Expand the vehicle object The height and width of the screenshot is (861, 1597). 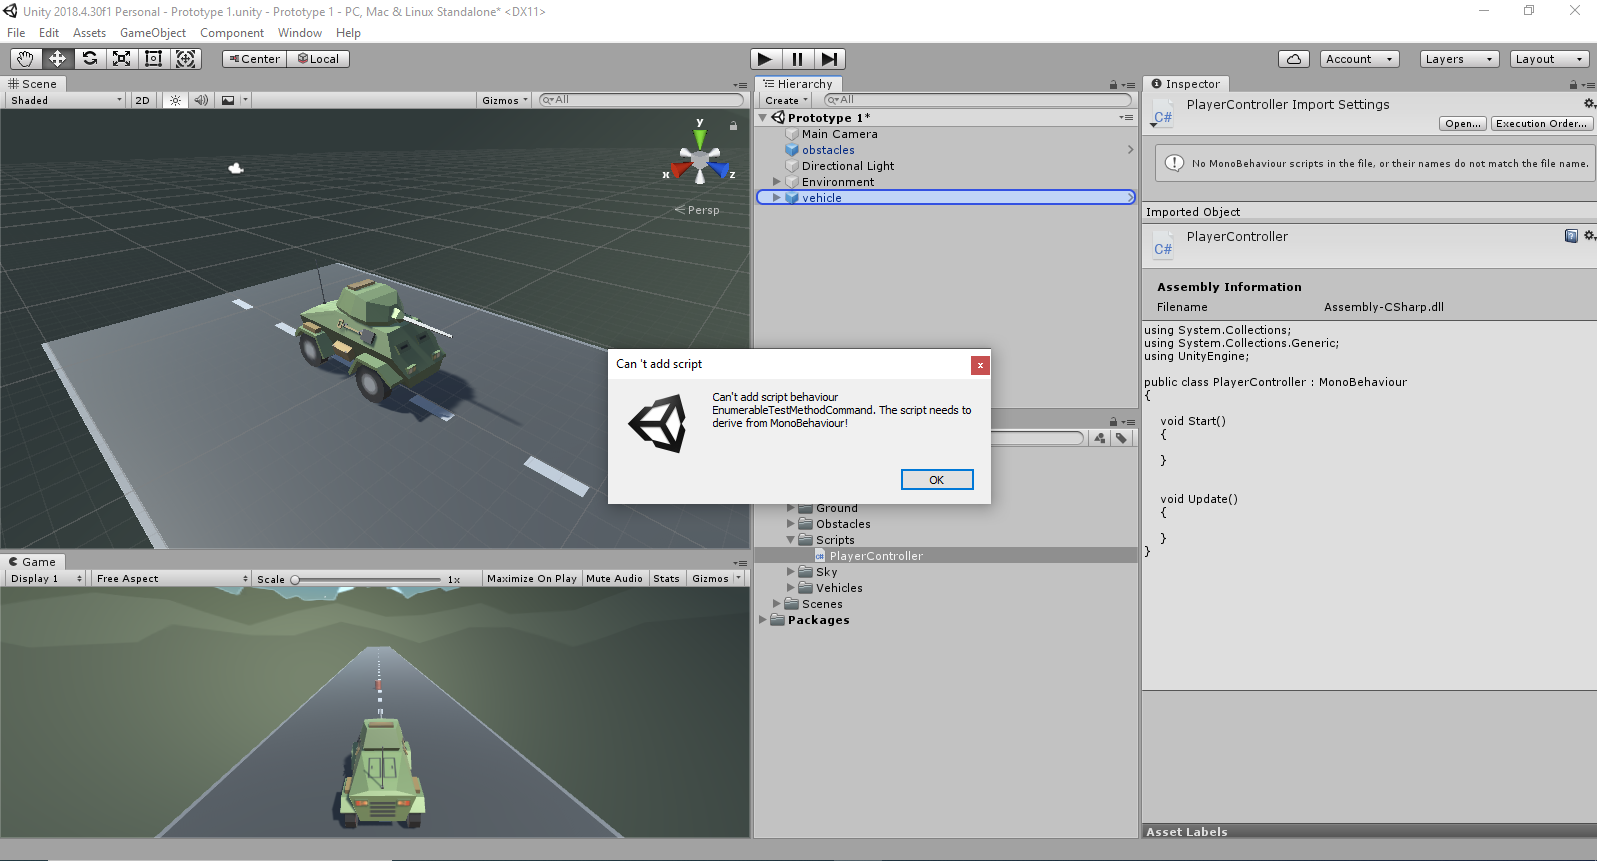[776, 198]
